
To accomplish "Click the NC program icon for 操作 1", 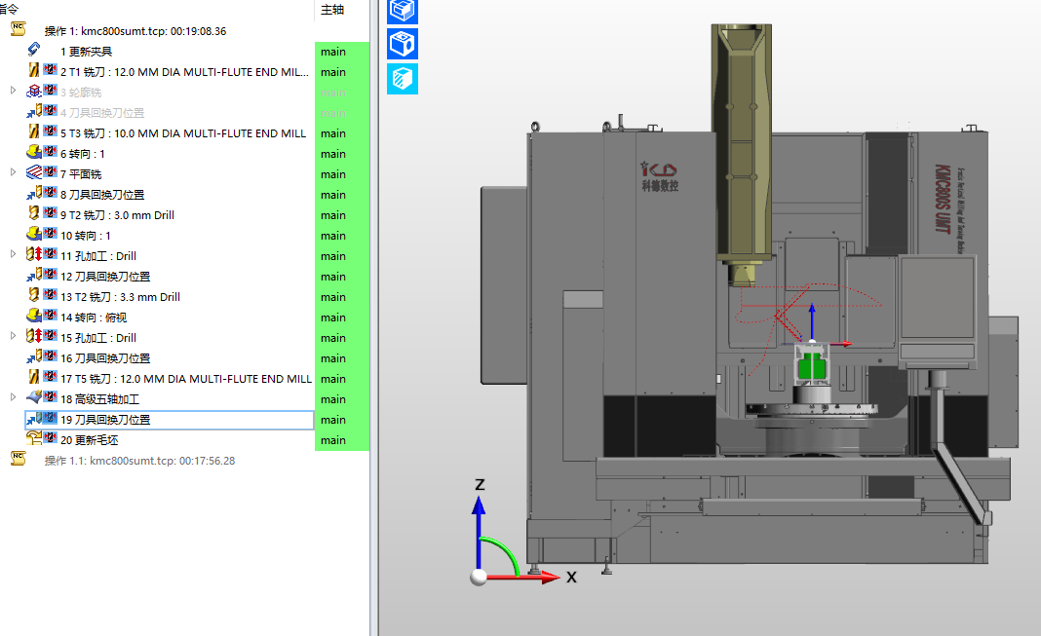I will tap(18, 29).
